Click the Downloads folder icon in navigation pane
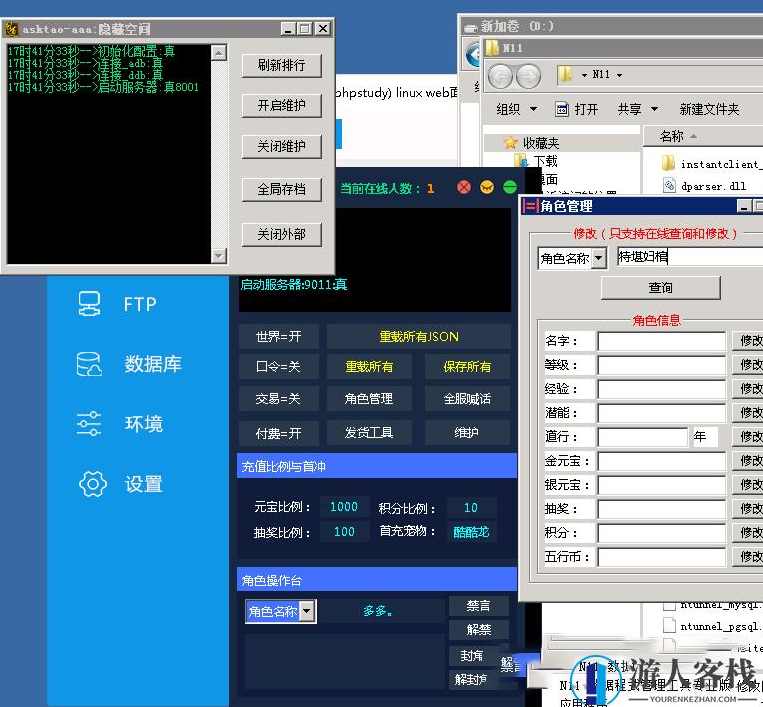This screenshot has width=763, height=707. point(521,161)
